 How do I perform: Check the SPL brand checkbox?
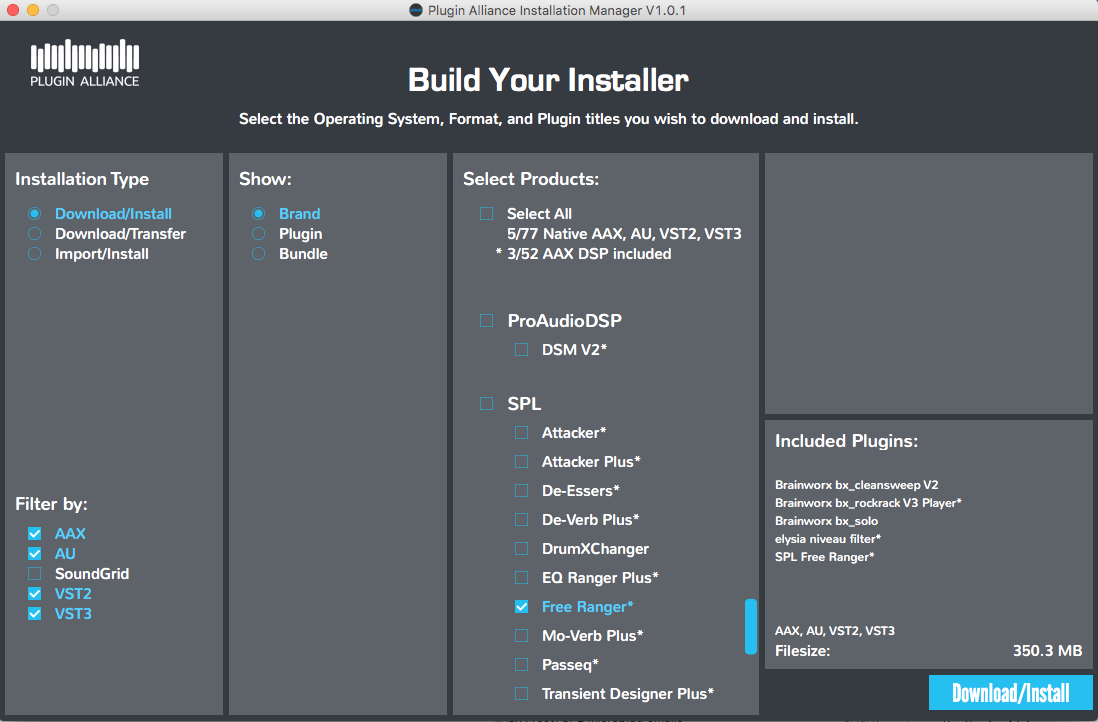pos(486,403)
